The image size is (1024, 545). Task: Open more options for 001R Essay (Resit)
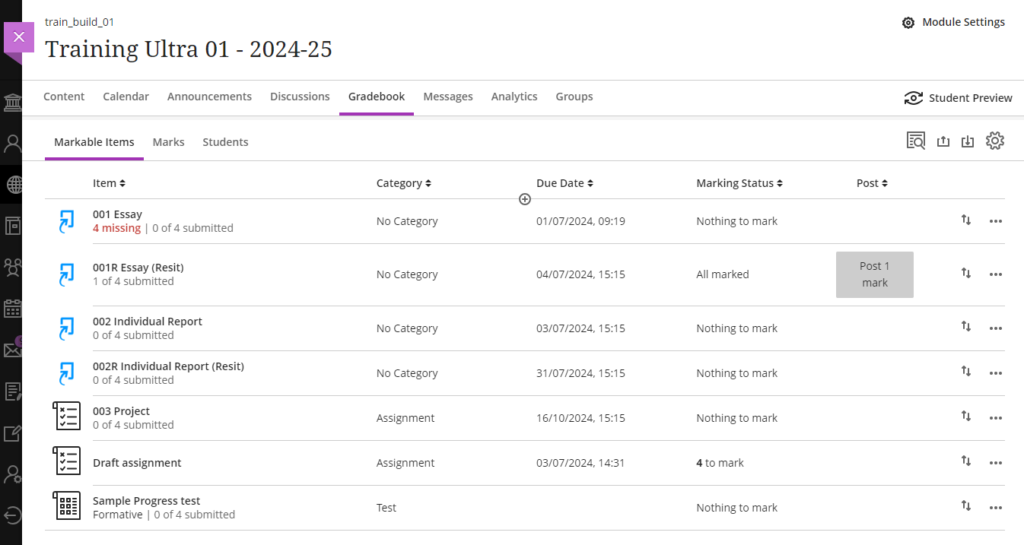pyautogui.click(x=995, y=275)
